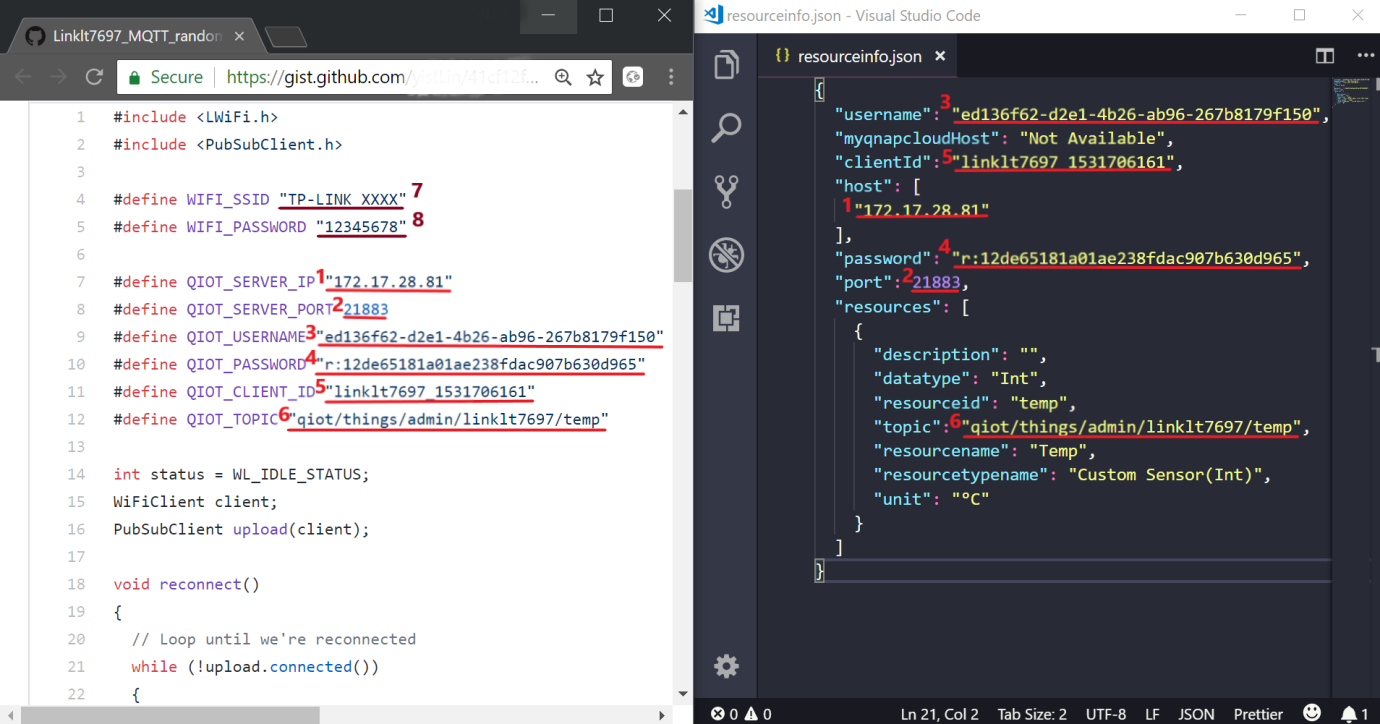Go to line via Ln 21, Col 2
Image resolution: width=1380 pixels, height=724 pixels.
(940, 714)
